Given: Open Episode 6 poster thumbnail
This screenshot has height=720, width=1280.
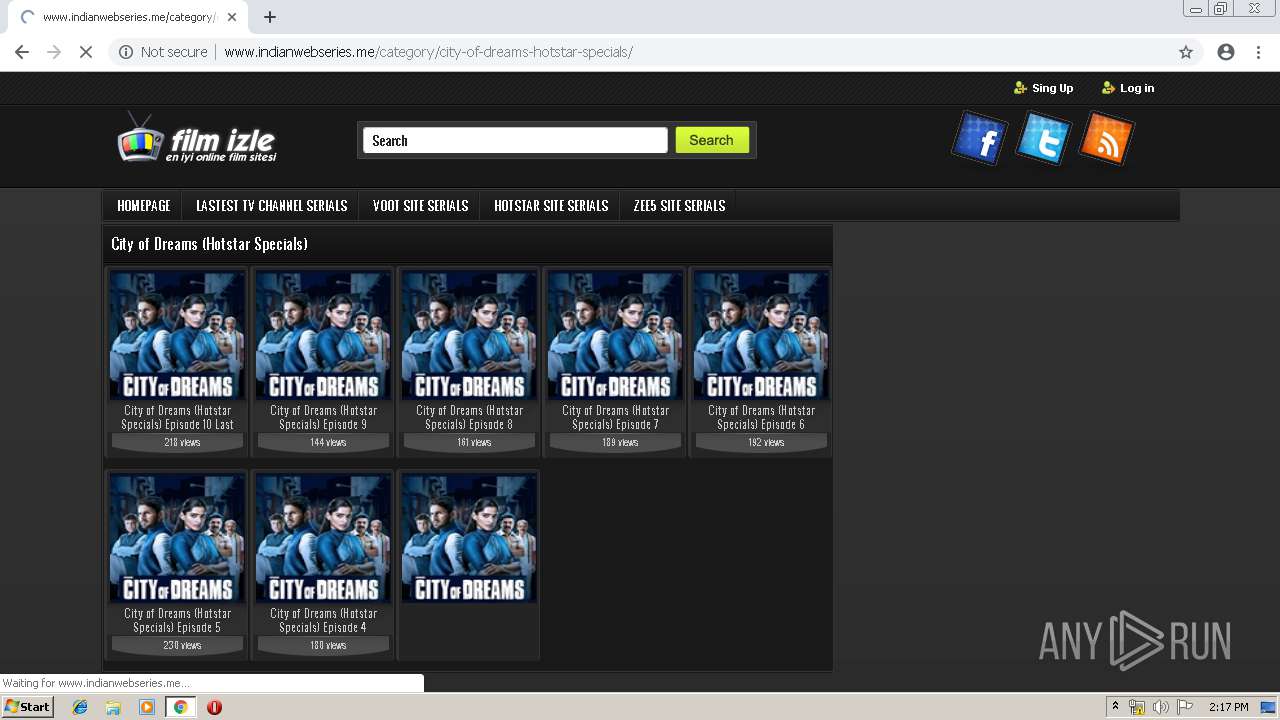Looking at the screenshot, I should (761, 335).
